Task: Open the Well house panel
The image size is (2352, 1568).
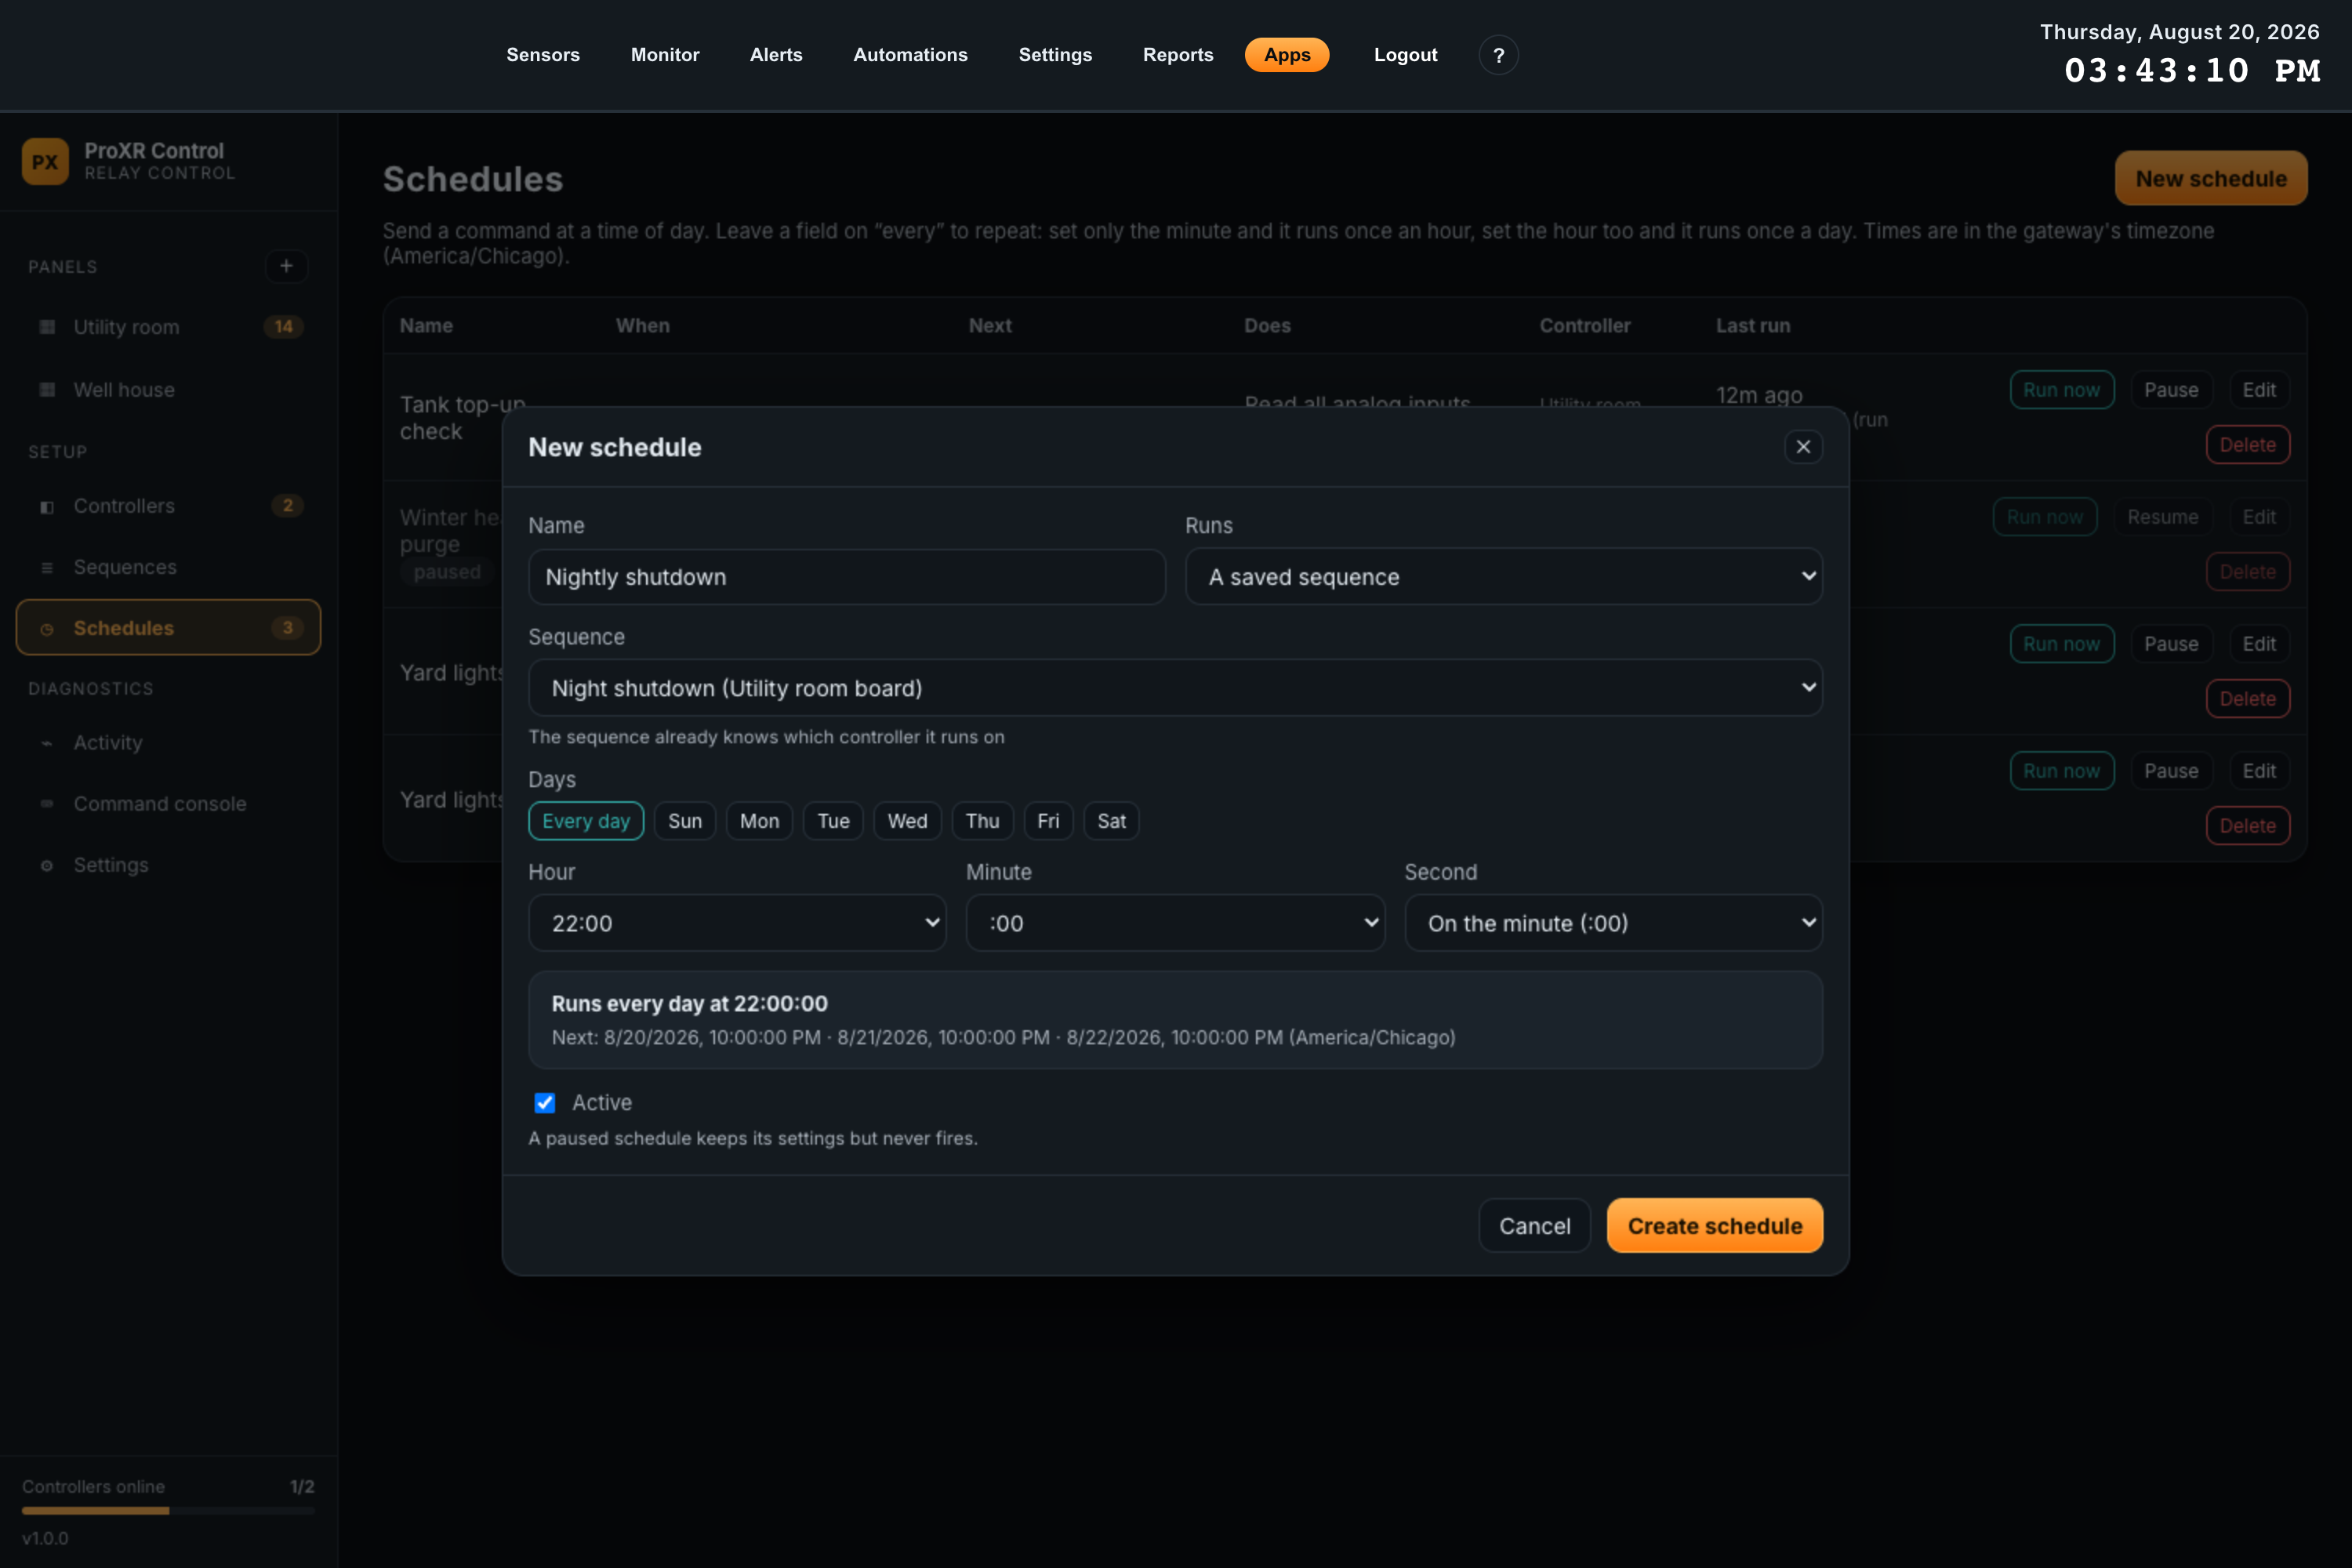Action: tap(168, 389)
